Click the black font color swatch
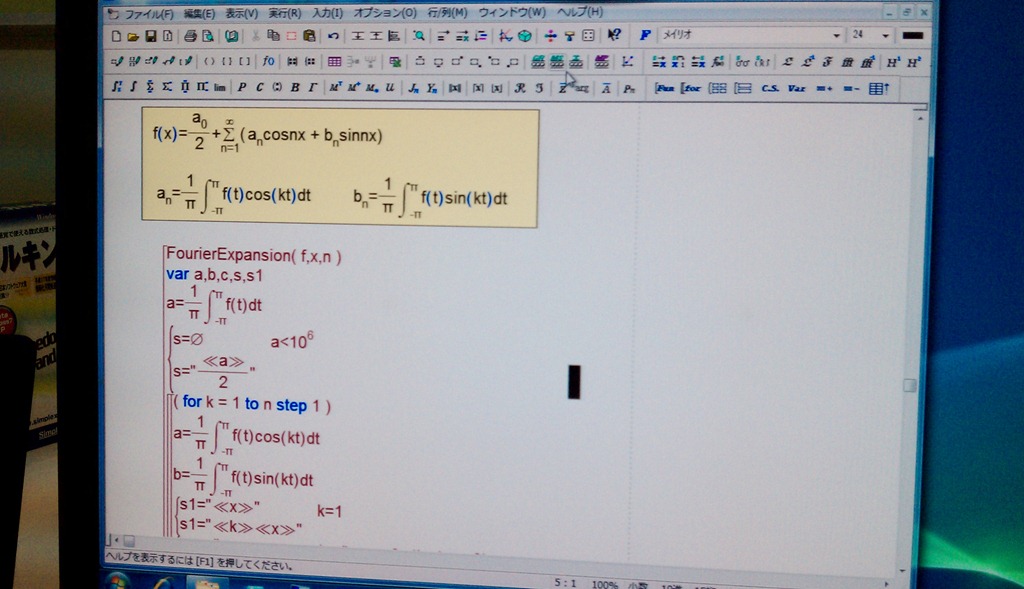 coord(912,35)
